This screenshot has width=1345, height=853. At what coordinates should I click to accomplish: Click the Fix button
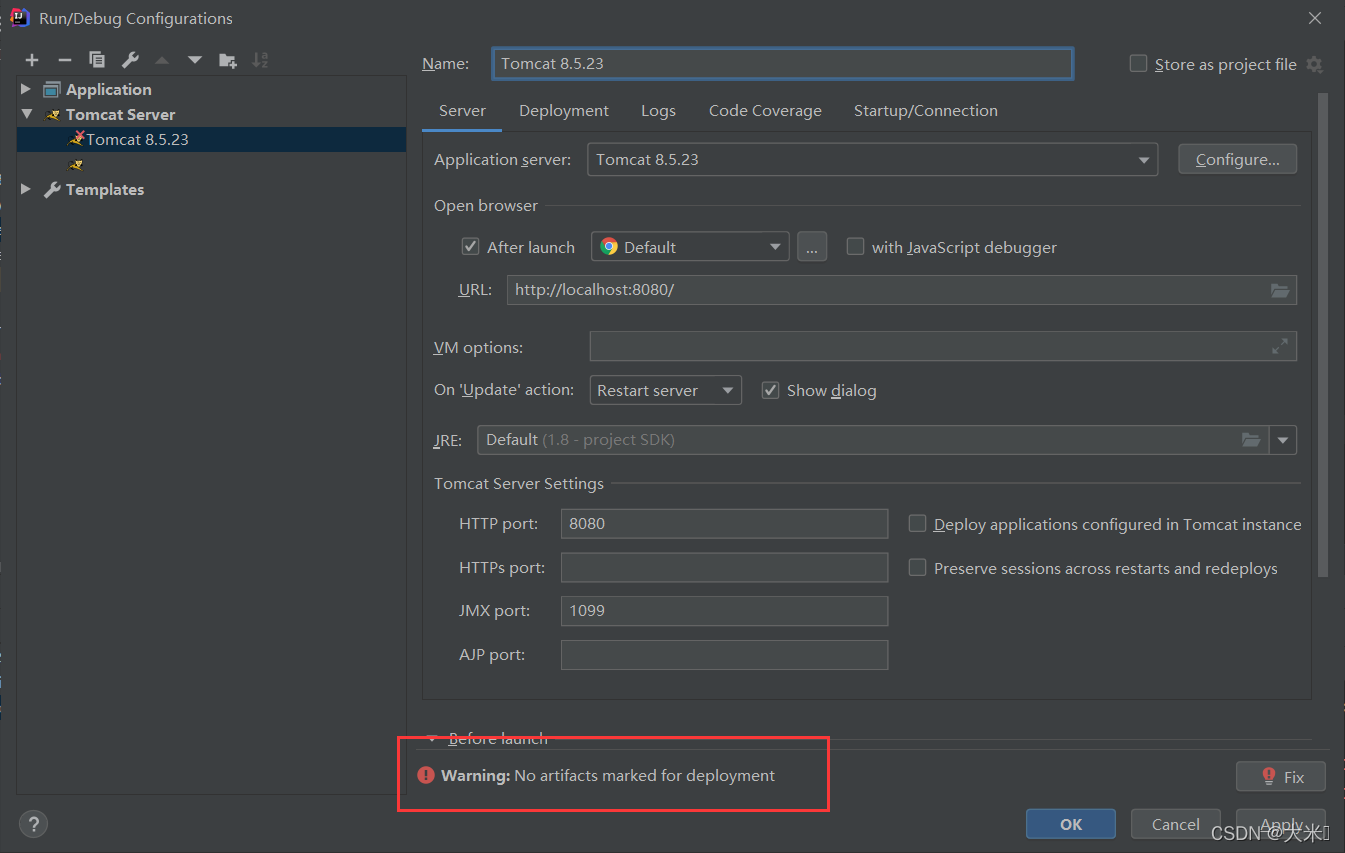[x=1281, y=776]
